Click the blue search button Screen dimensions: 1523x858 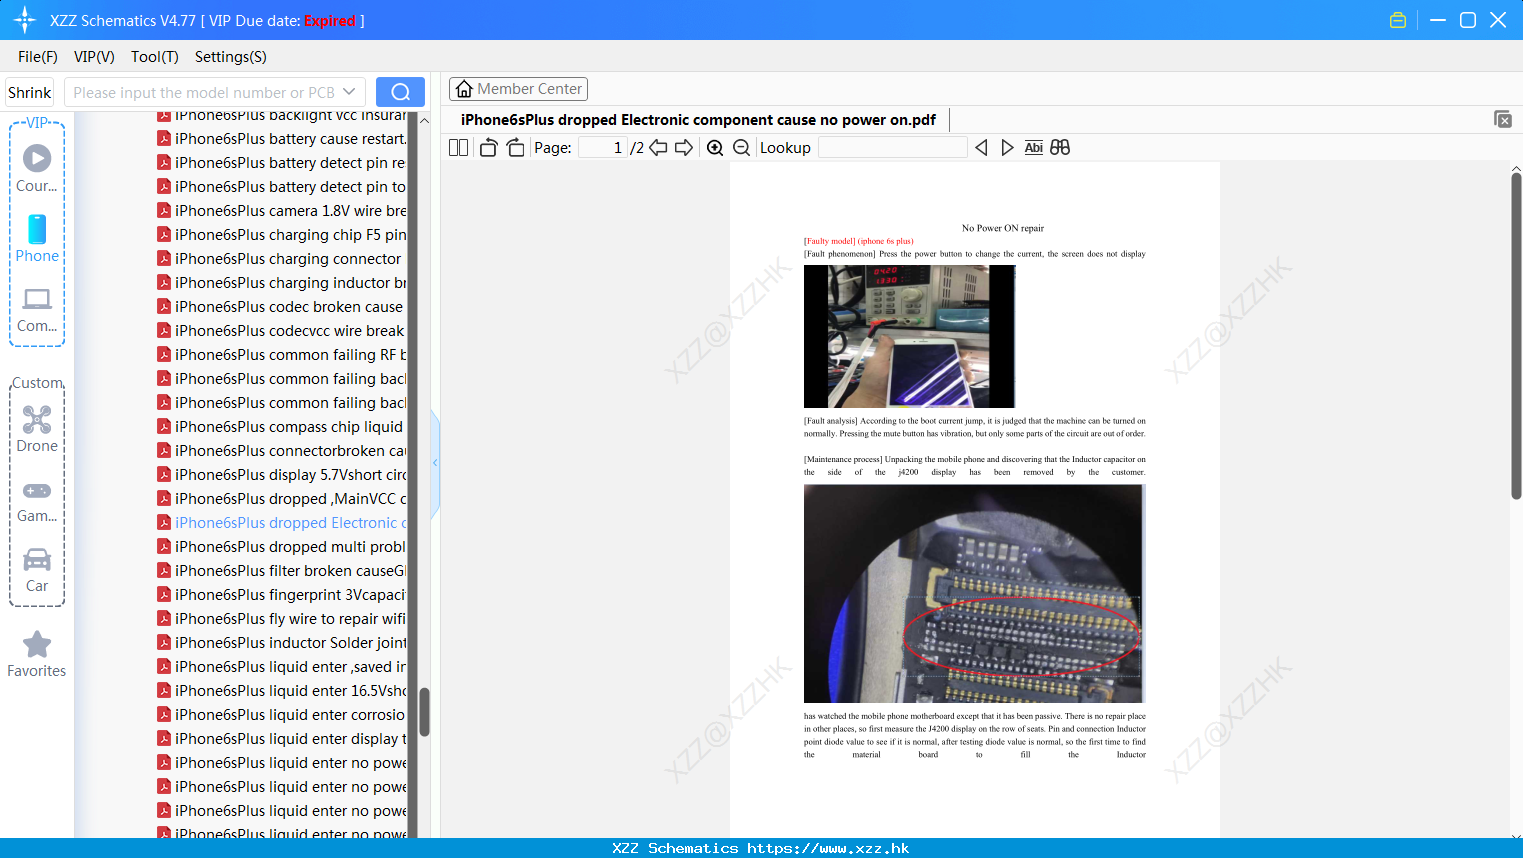[400, 92]
